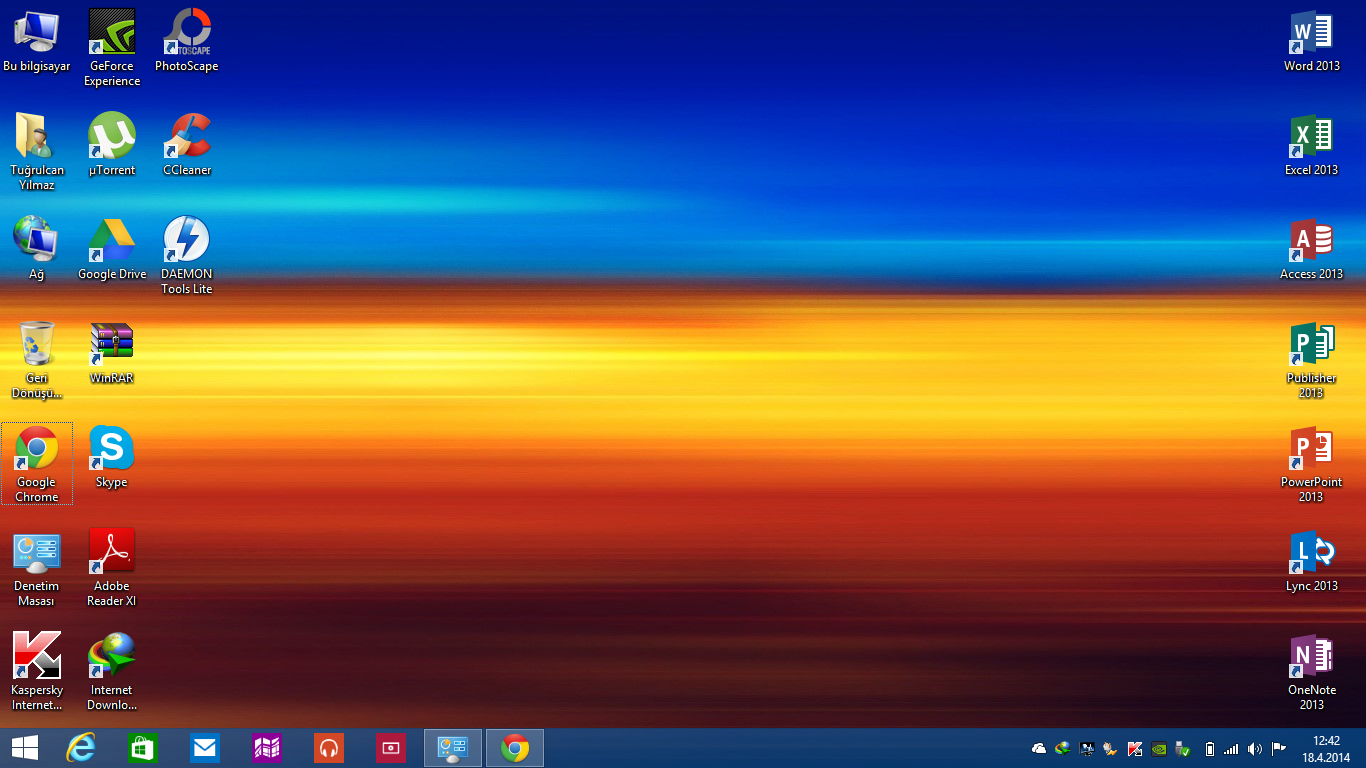Select the PhotoScape desktop shortcut
This screenshot has height=768, width=1366.
[x=186, y=41]
